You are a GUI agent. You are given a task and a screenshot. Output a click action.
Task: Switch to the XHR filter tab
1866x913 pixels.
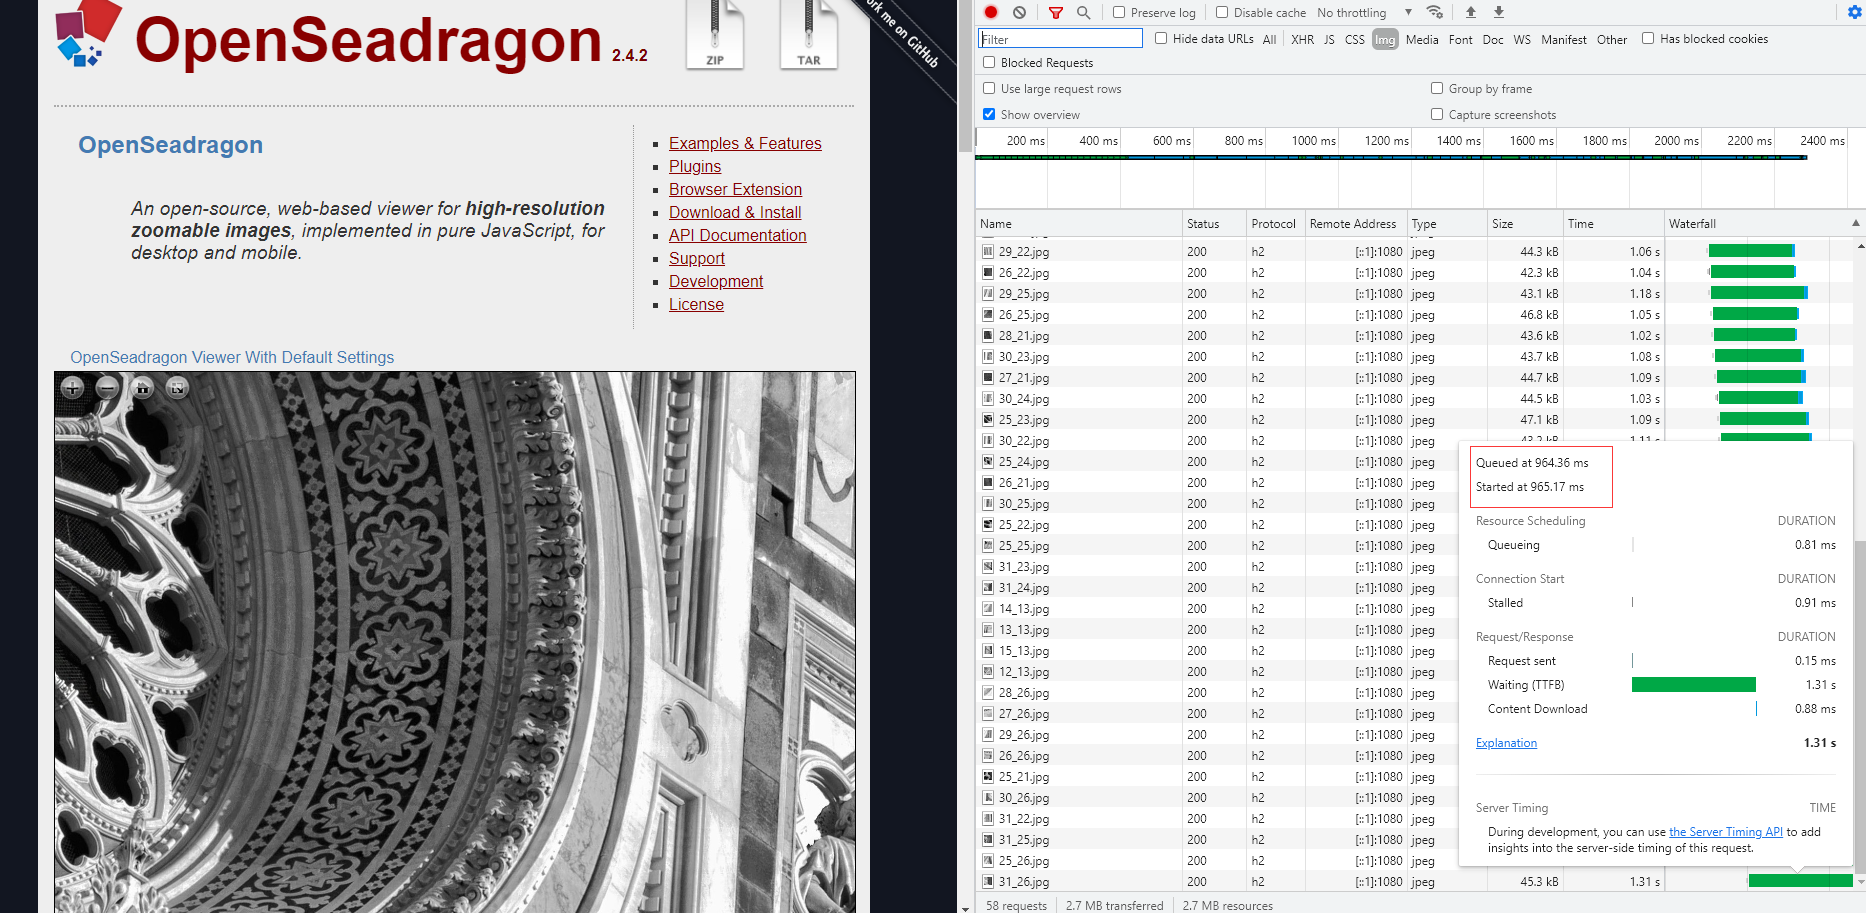(1302, 39)
